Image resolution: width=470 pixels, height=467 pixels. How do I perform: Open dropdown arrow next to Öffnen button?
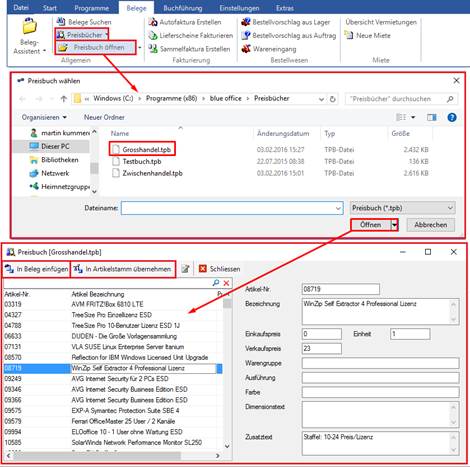pyautogui.click(x=394, y=225)
